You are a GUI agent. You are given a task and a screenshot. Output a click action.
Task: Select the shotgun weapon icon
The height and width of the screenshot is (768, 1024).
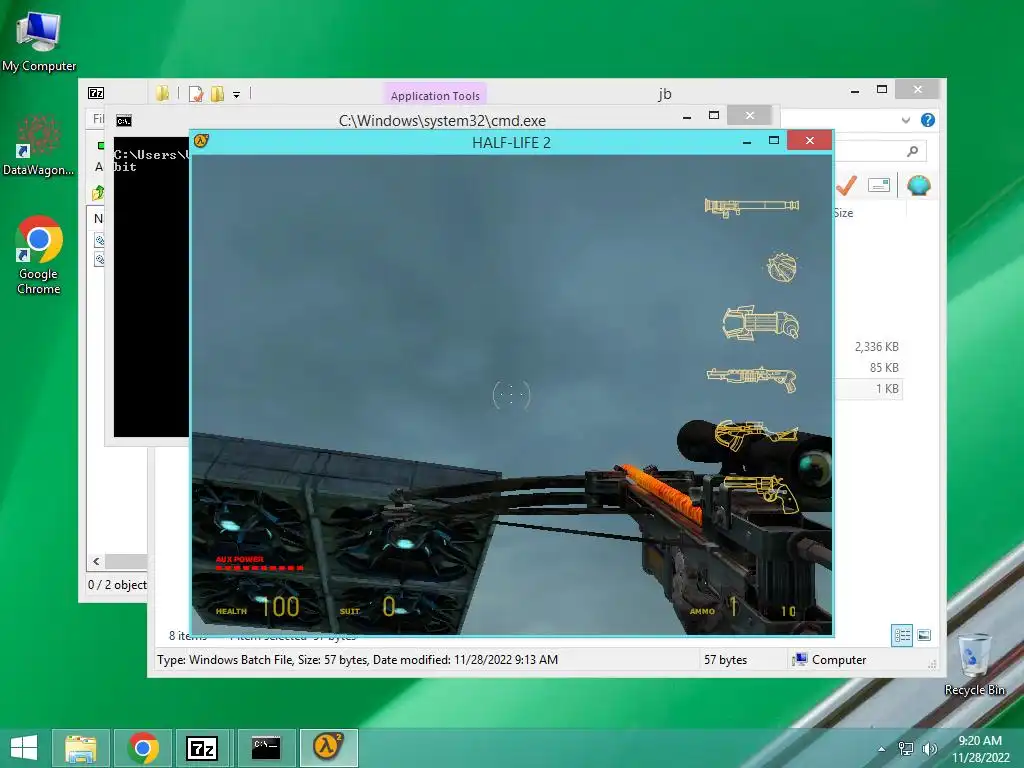pos(752,378)
